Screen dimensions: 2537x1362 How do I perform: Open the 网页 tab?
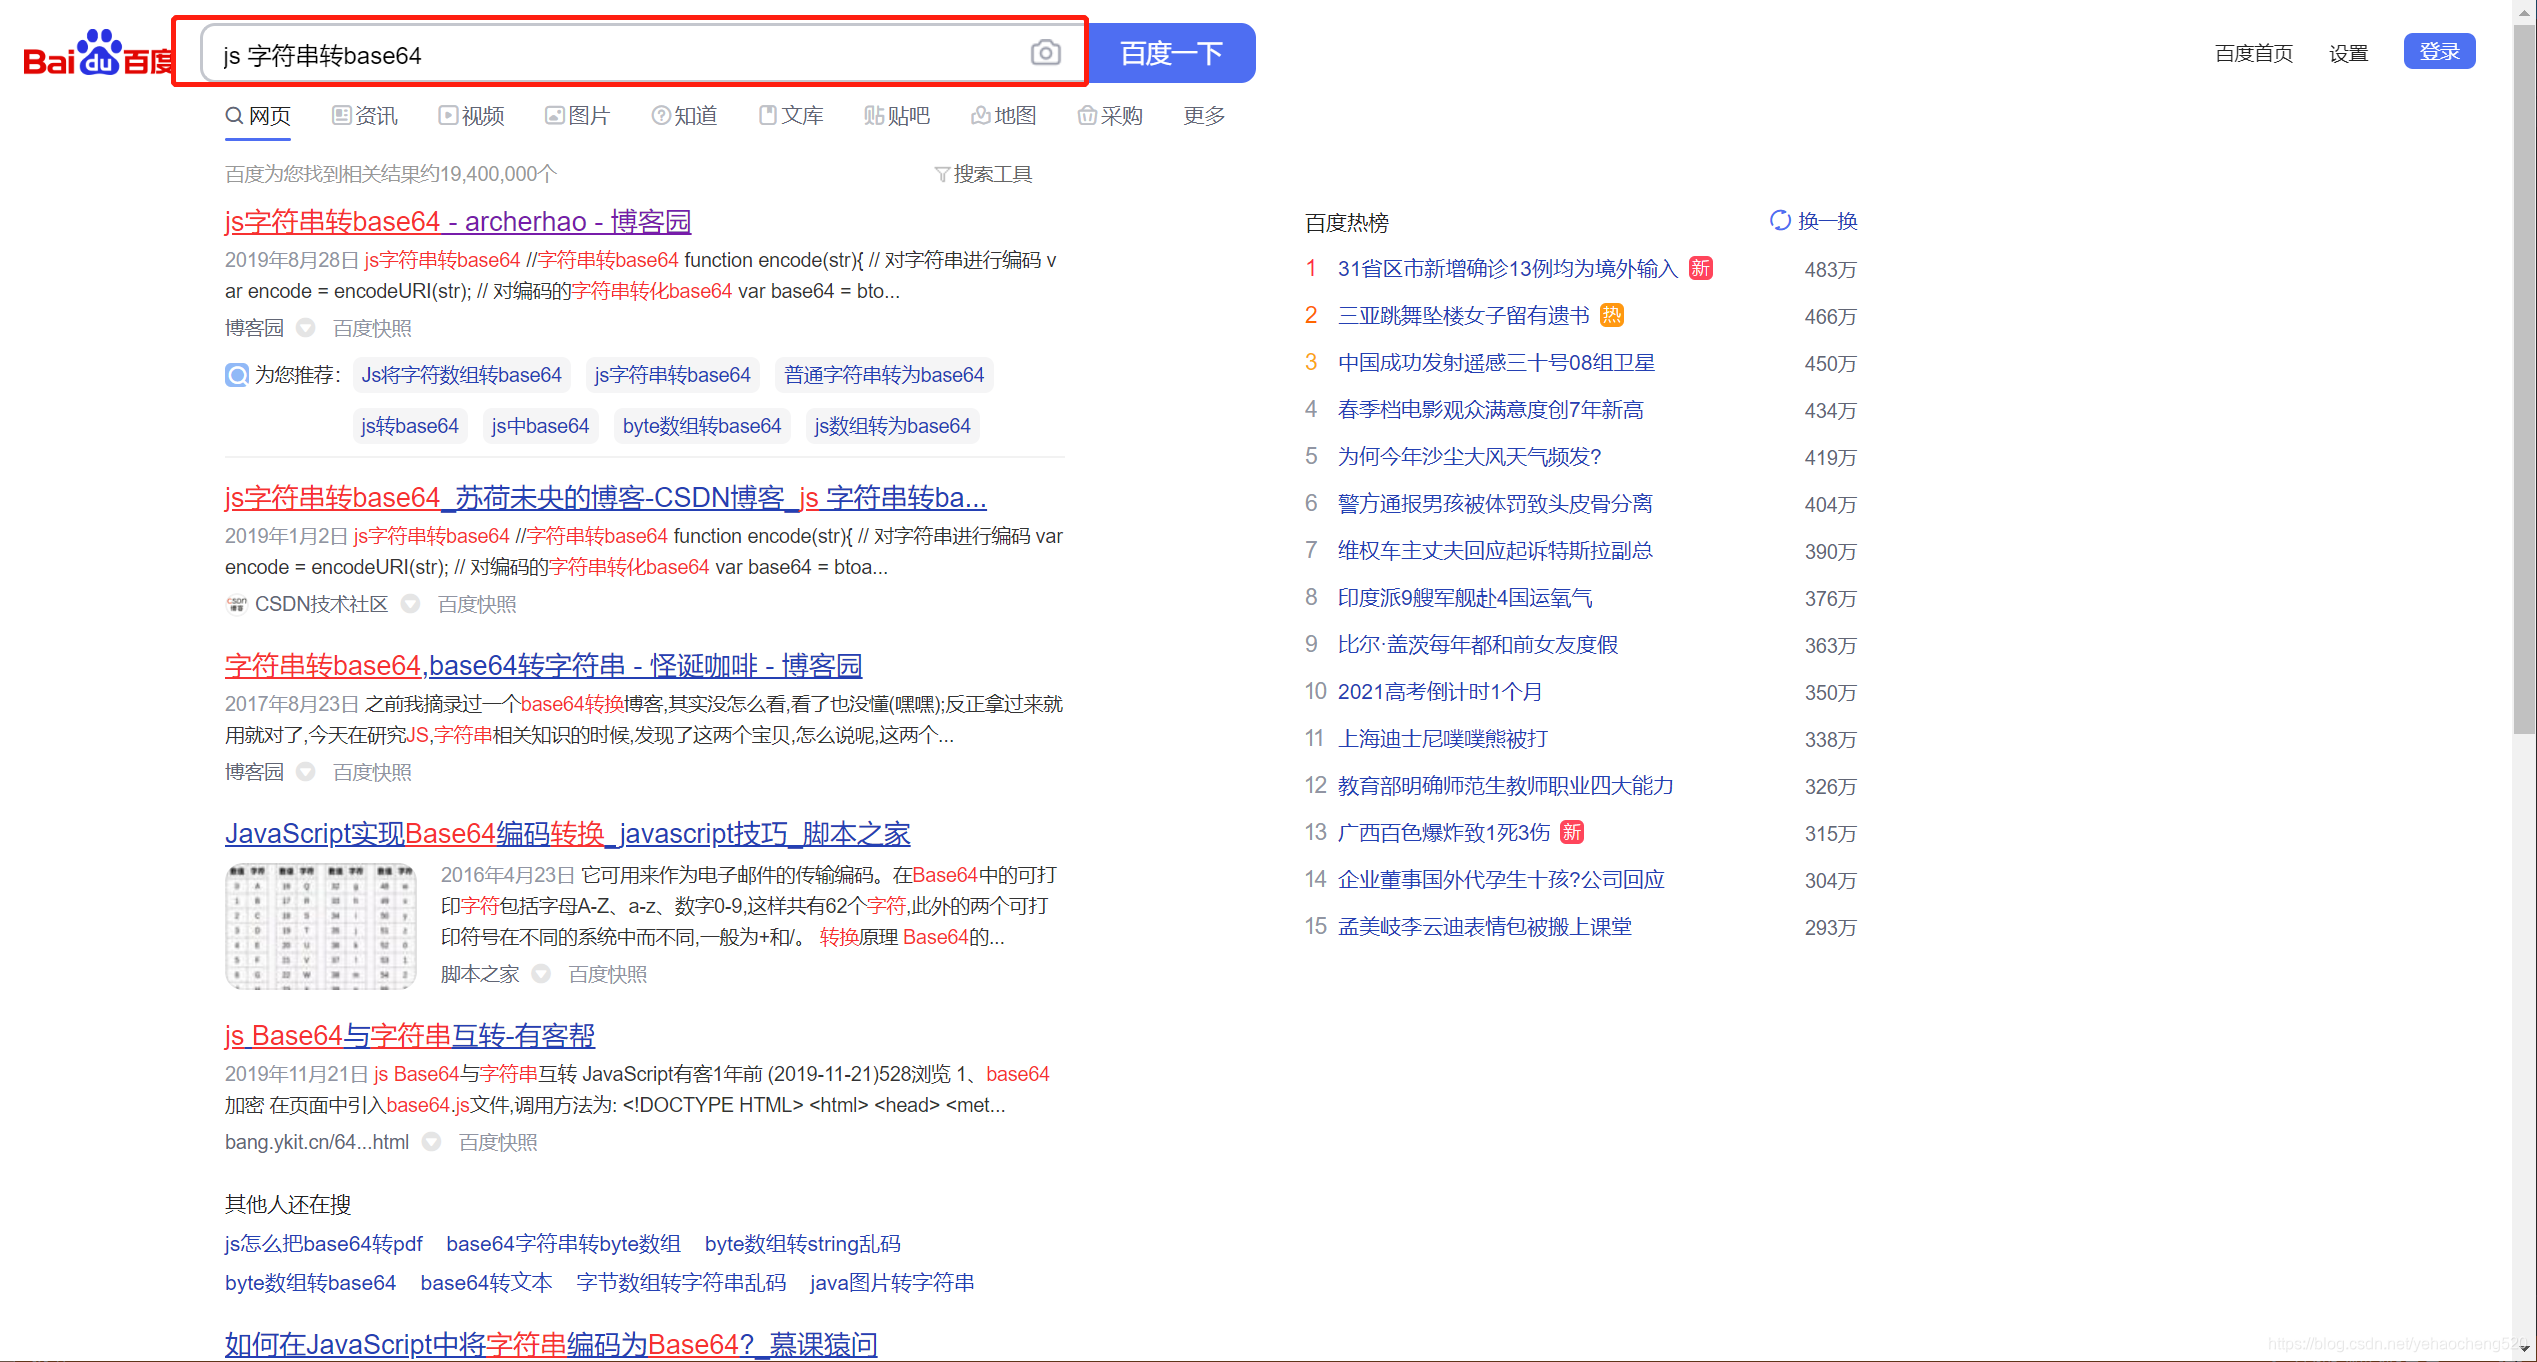click(258, 116)
